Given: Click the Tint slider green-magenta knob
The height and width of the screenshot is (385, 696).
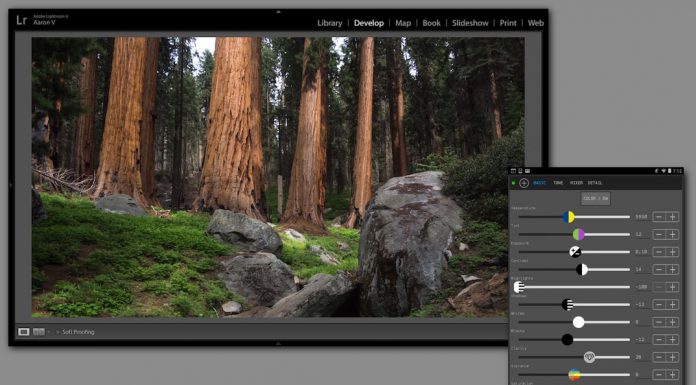Looking at the screenshot, I should [x=578, y=234].
